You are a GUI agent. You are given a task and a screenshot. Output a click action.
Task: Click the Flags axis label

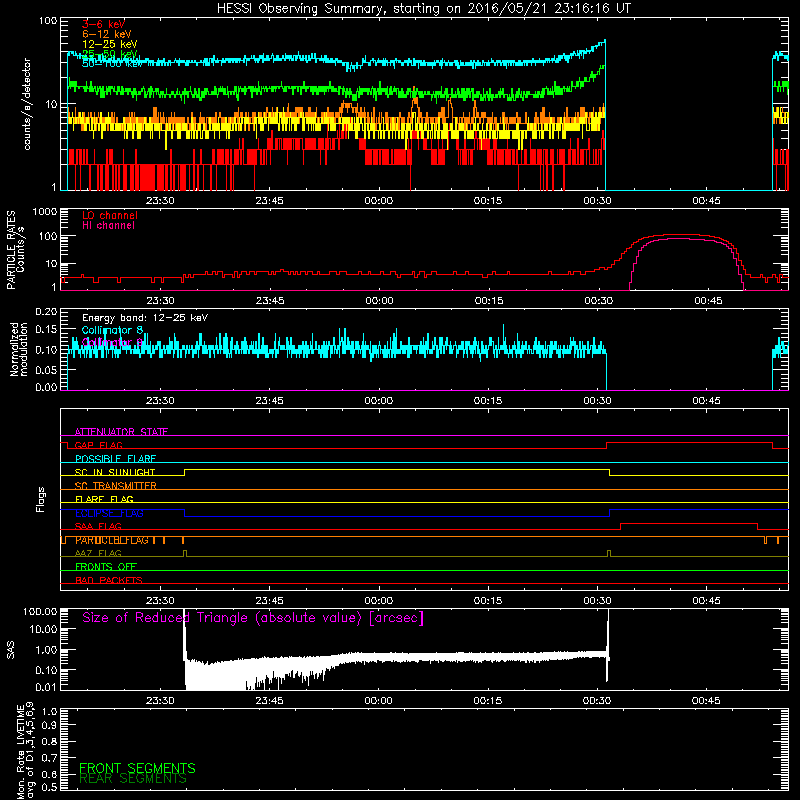[41, 499]
